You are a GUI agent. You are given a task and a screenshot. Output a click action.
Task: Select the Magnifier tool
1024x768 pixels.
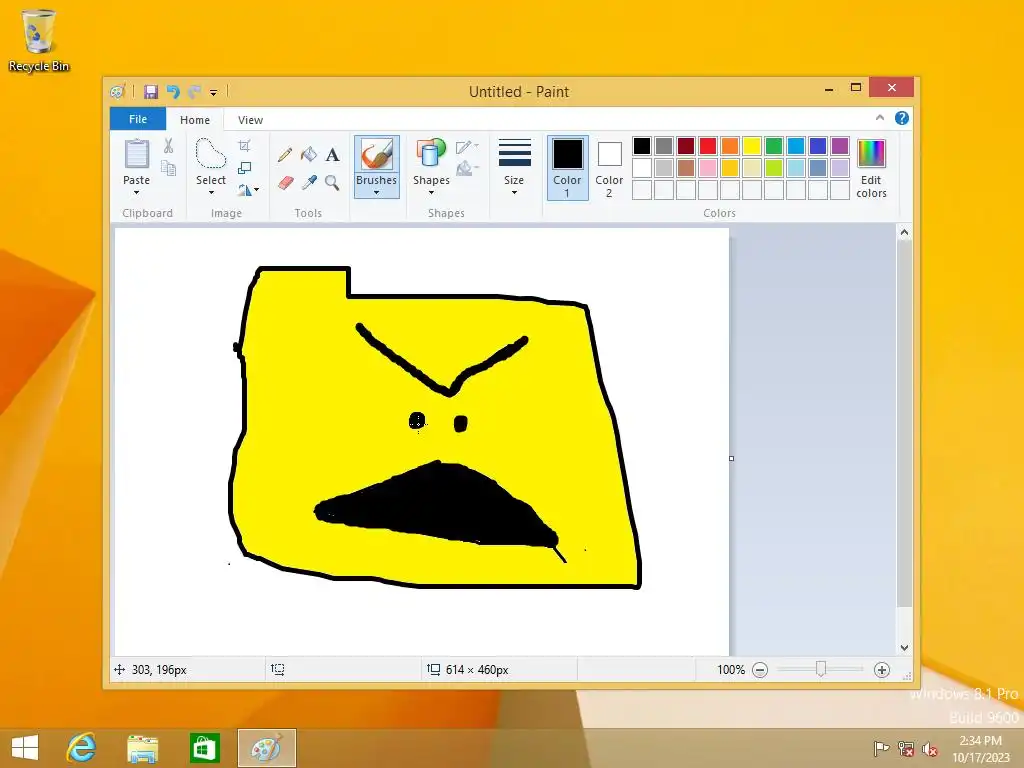point(332,182)
